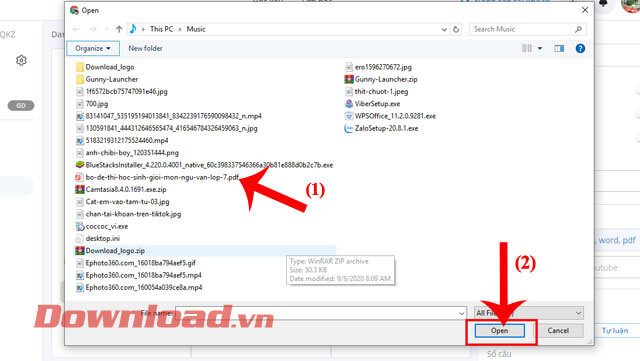
Task: Expand the address bar history dropdown
Action: (x=444, y=29)
